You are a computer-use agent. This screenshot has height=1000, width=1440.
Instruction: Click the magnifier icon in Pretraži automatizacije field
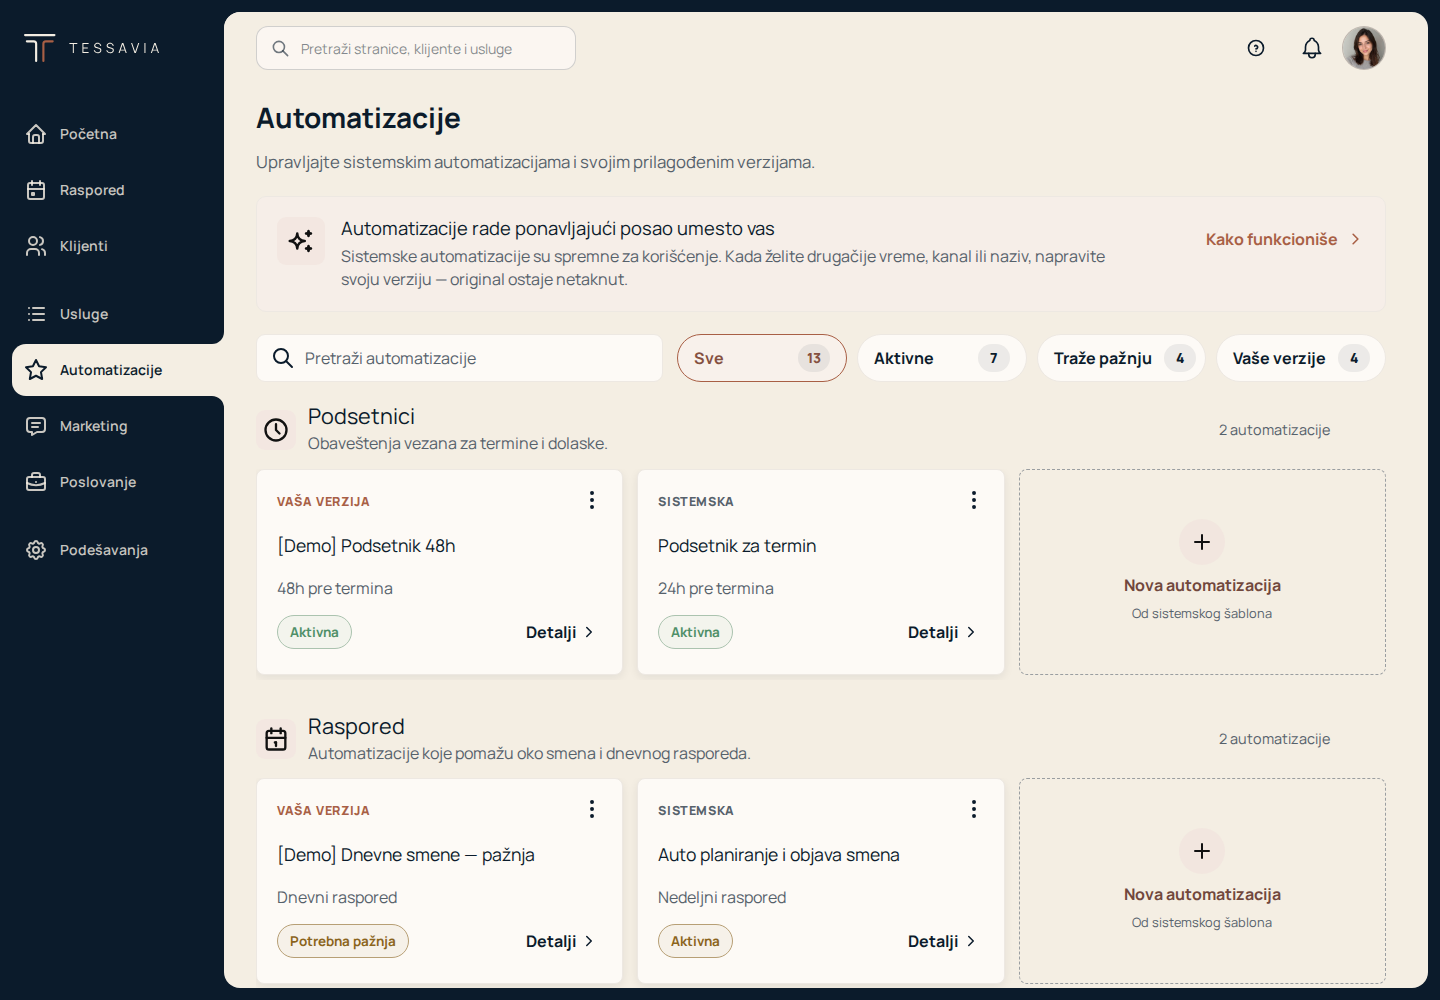[x=283, y=358]
